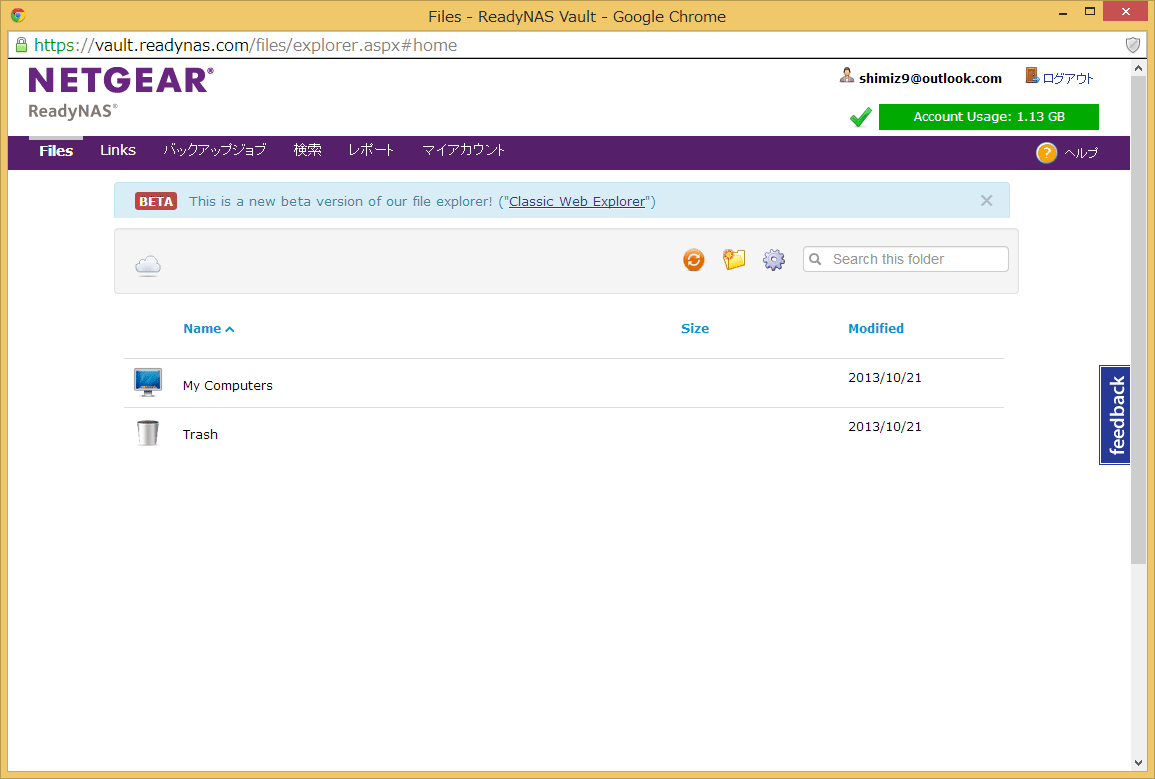The width and height of the screenshot is (1155, 779).
Task: Click the orange help question mark icon
Action: [x=1046, y=153]
